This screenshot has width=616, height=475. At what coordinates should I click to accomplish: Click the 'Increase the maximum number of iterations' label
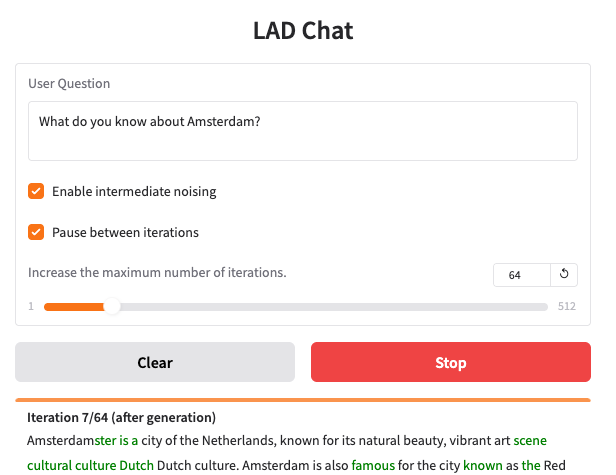(157, 272)
